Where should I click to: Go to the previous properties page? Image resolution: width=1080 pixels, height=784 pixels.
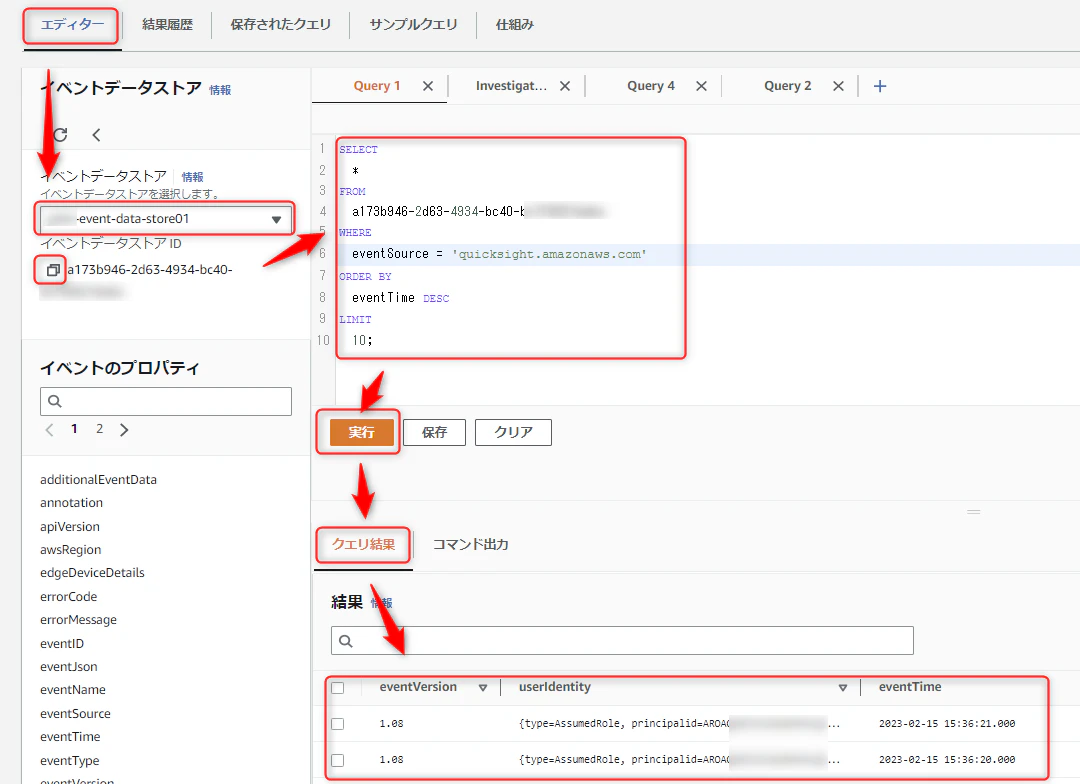50,430
